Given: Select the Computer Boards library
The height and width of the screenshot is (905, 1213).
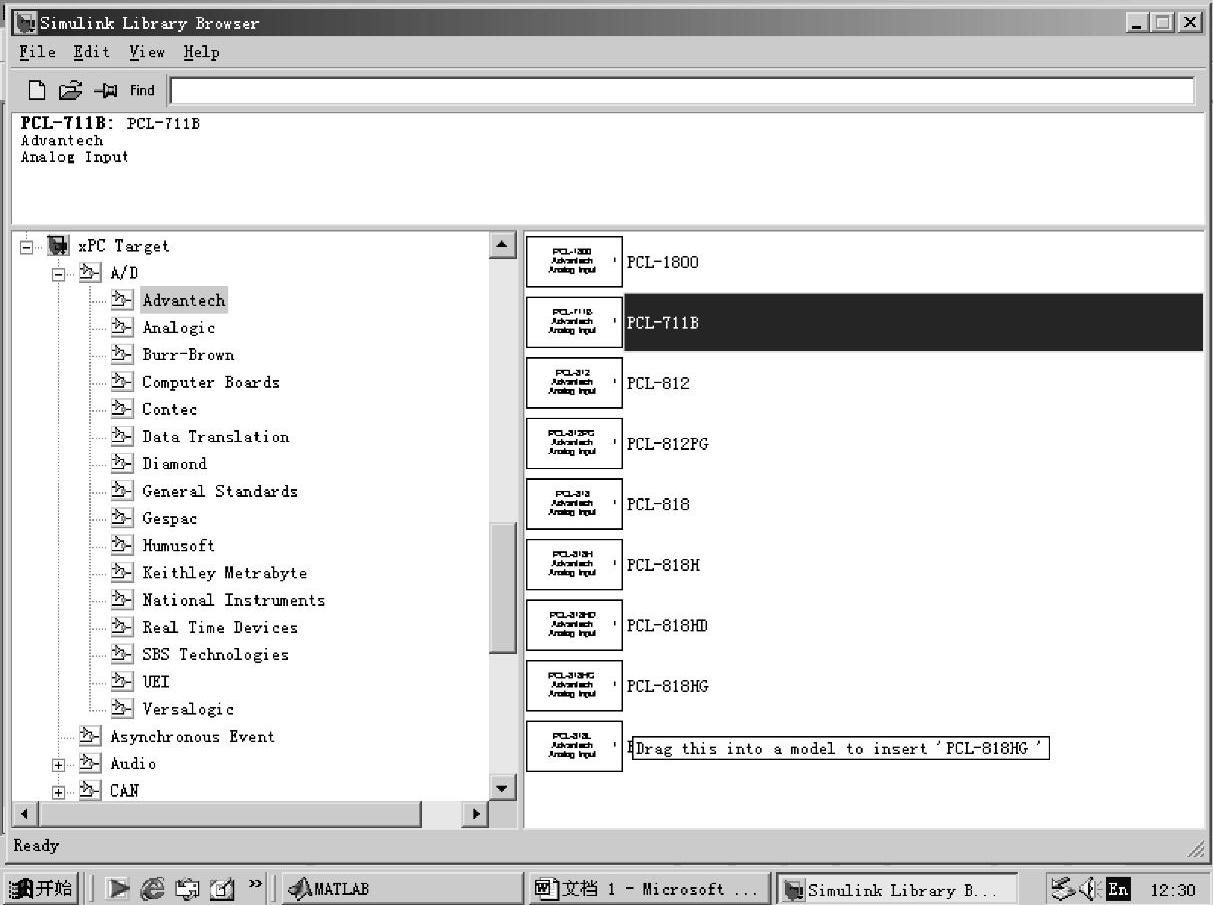Looking at the screenshot, I should click(x=211, y=382).
